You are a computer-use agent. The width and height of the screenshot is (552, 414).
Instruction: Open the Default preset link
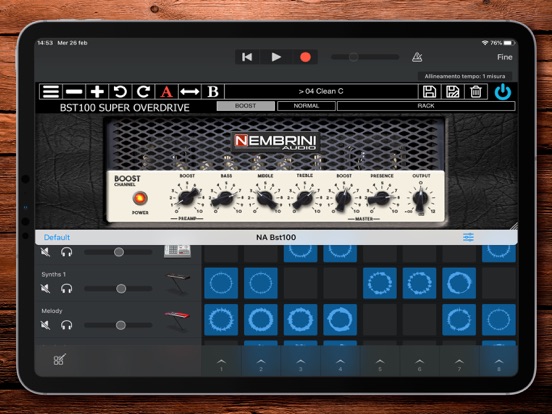(57, 237)
